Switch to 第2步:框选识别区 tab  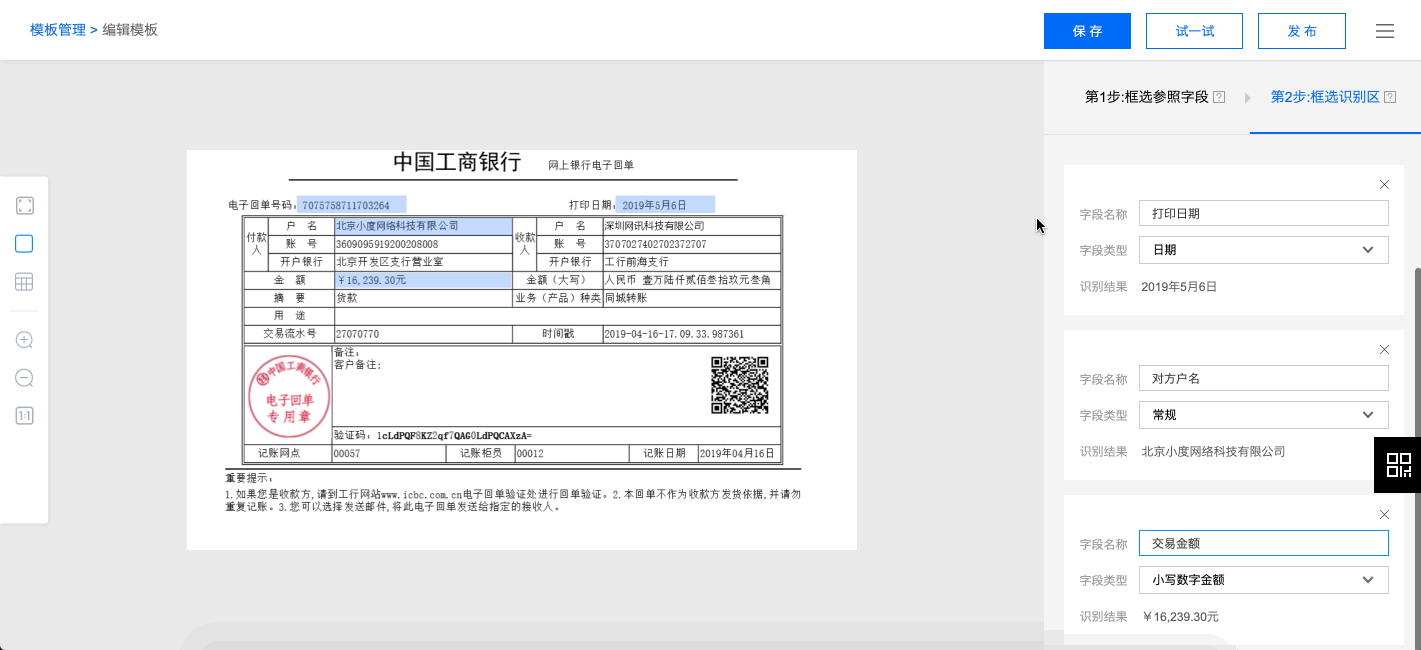[1325, 97]
